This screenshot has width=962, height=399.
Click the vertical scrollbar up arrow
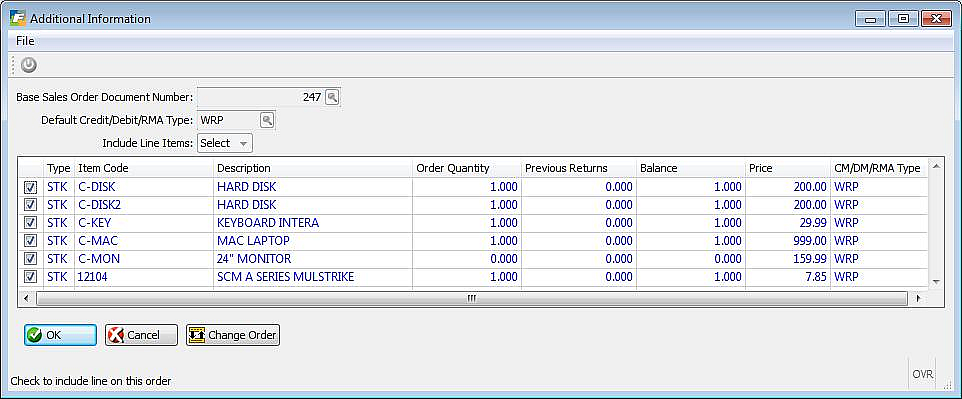[x=936, y=166]
